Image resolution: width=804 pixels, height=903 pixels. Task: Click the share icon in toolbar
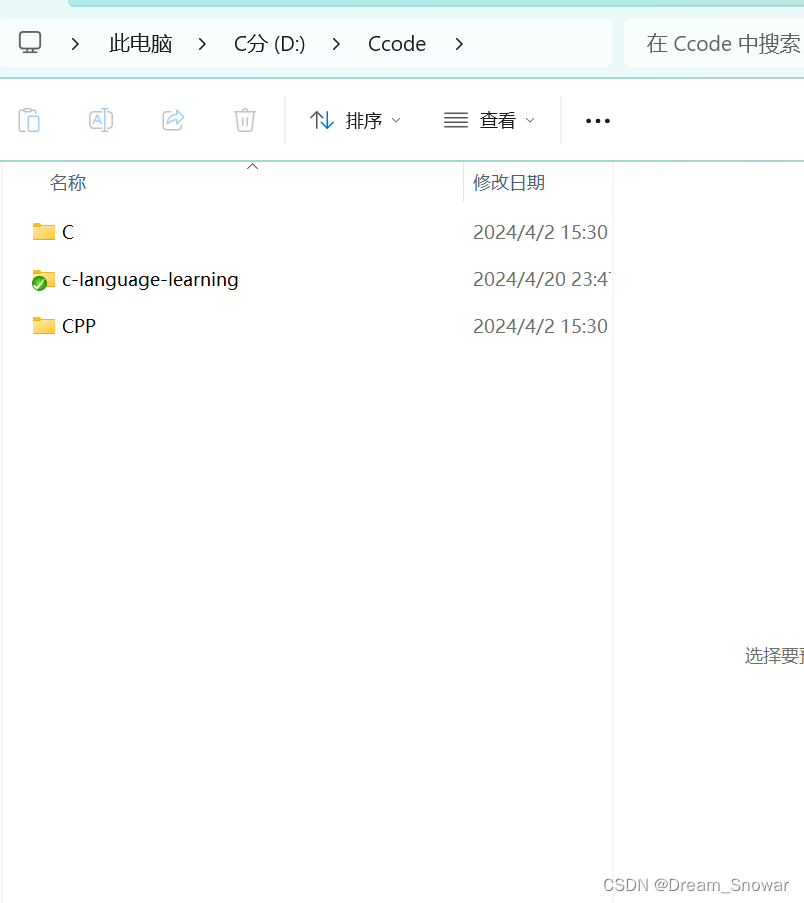pos(173,120)
